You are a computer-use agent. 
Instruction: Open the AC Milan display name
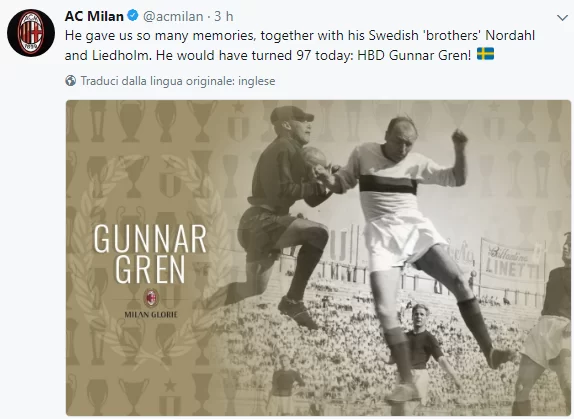pos(94,16)
